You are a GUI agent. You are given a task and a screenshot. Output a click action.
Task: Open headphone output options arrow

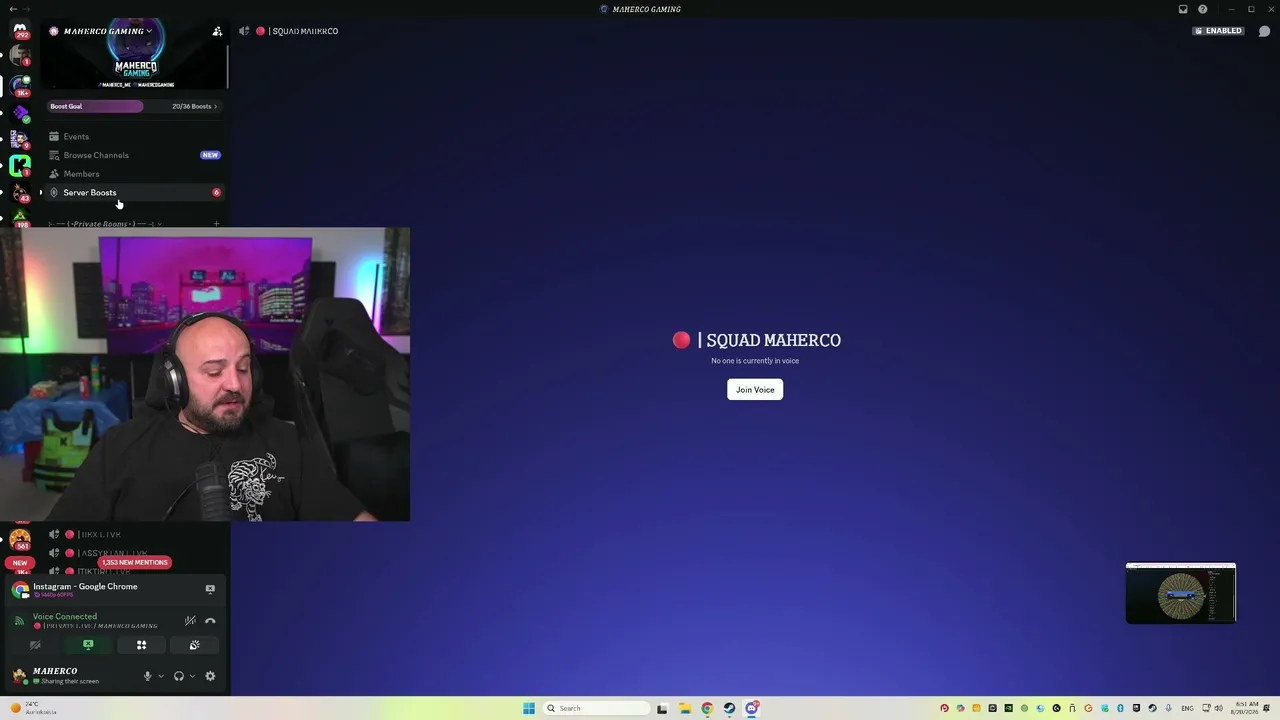192,676
